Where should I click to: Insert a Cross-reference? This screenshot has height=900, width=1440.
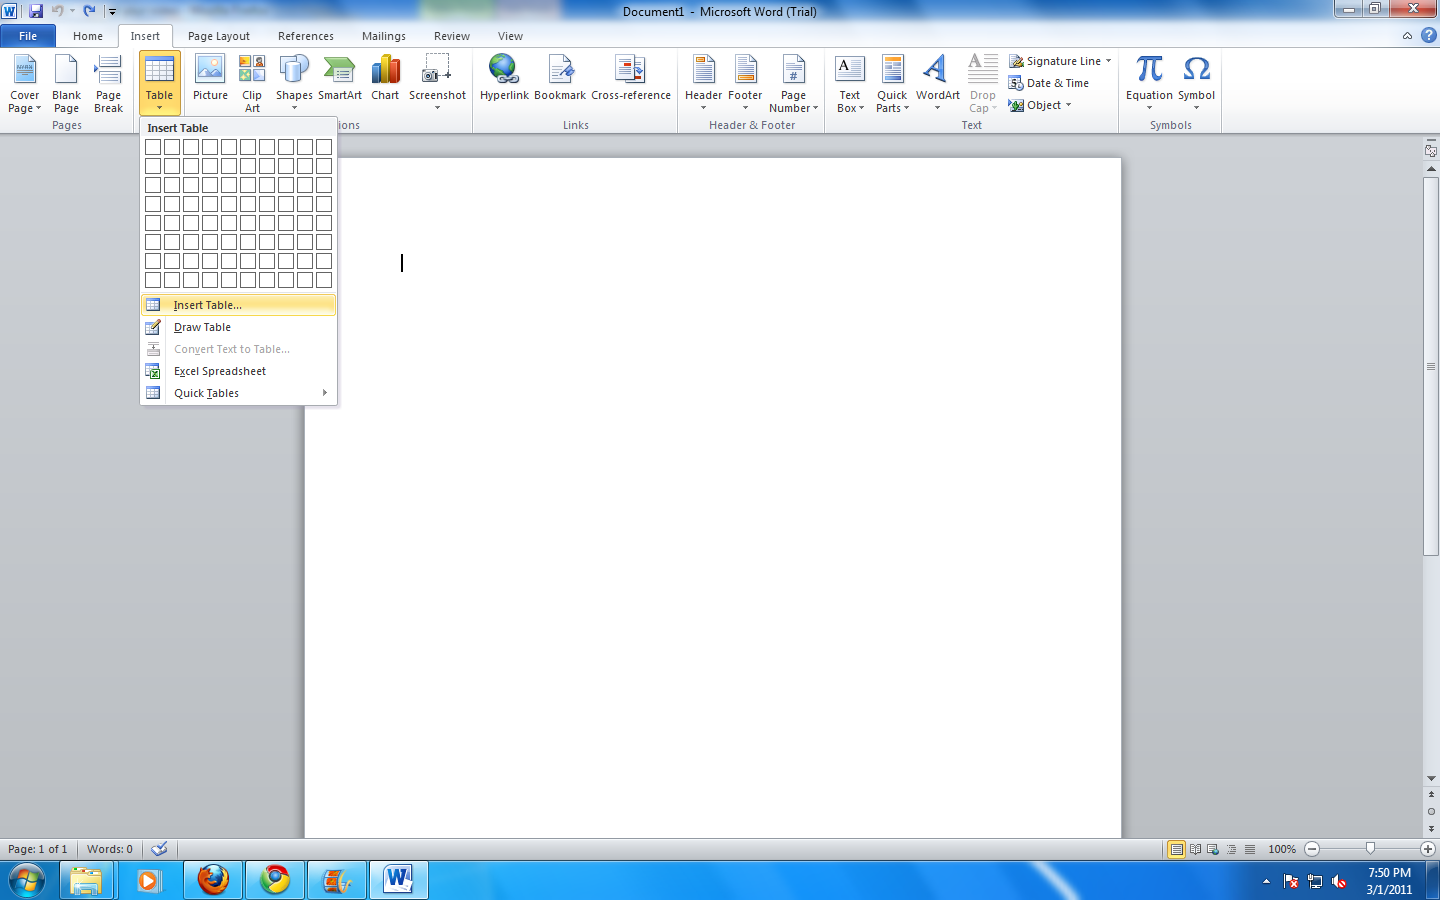coord(631,79)
